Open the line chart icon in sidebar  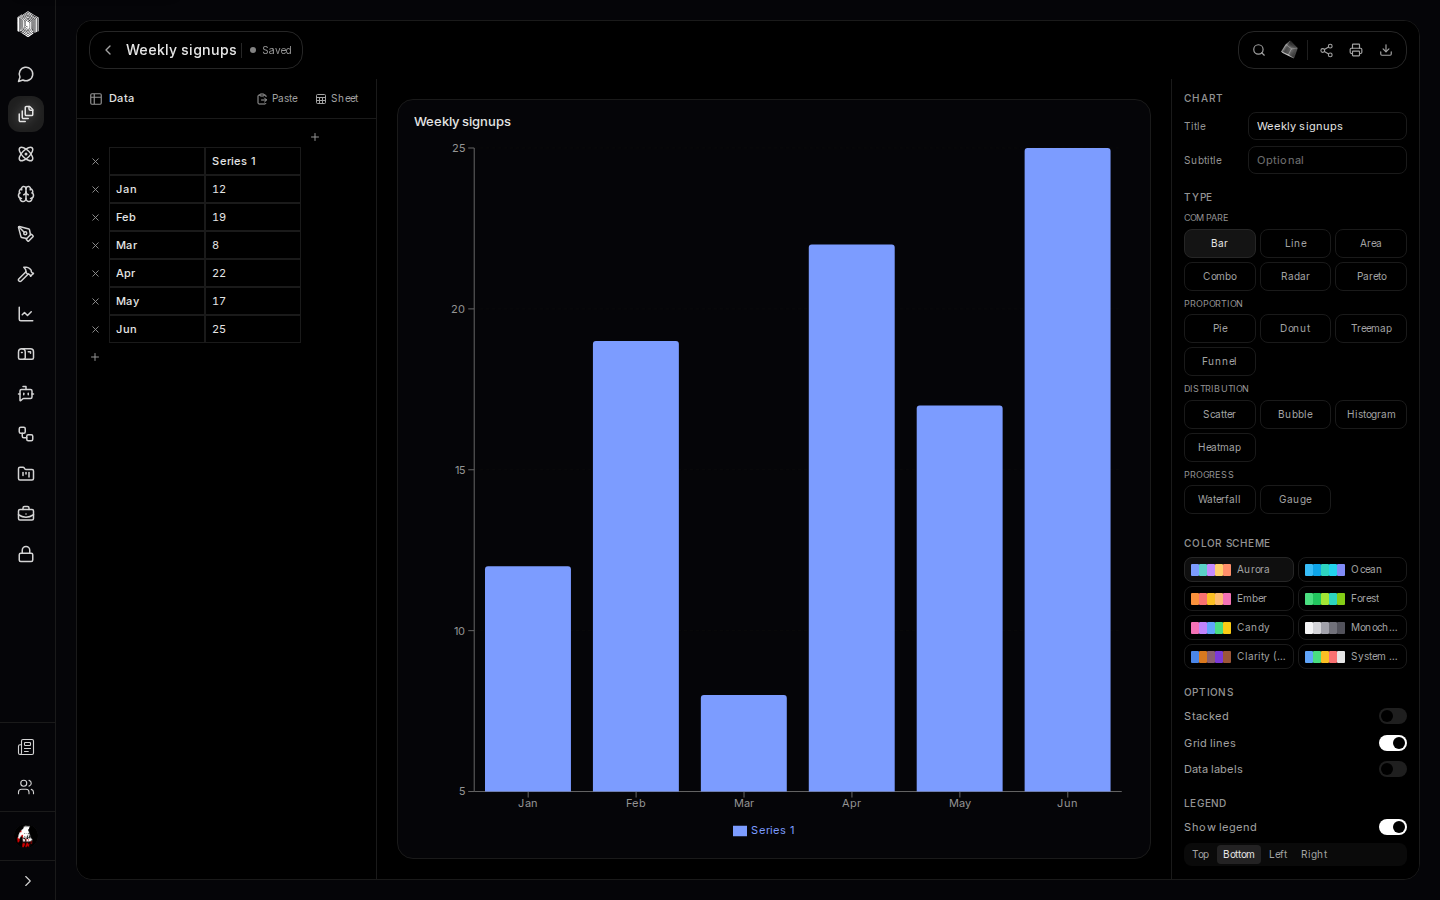[x=26, y=314]
